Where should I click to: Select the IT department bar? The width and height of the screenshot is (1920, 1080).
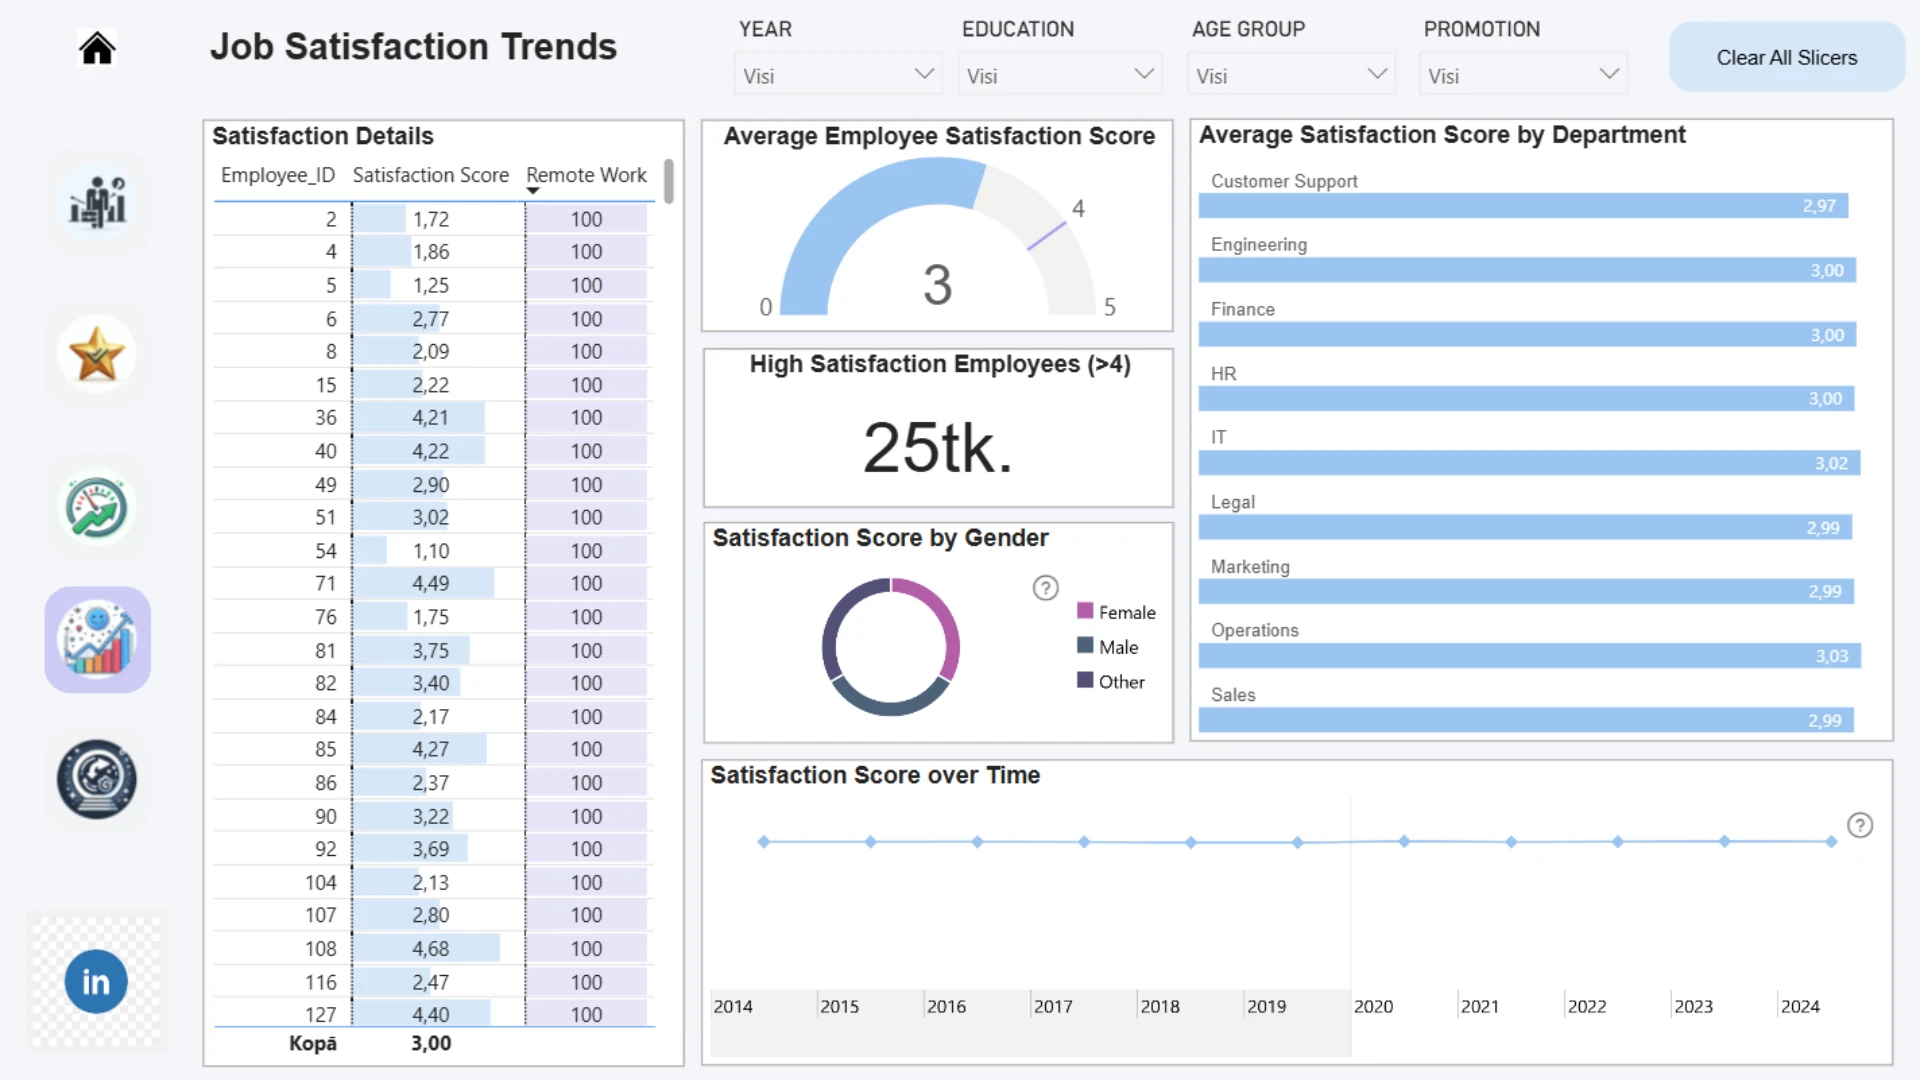(1529, 463)
